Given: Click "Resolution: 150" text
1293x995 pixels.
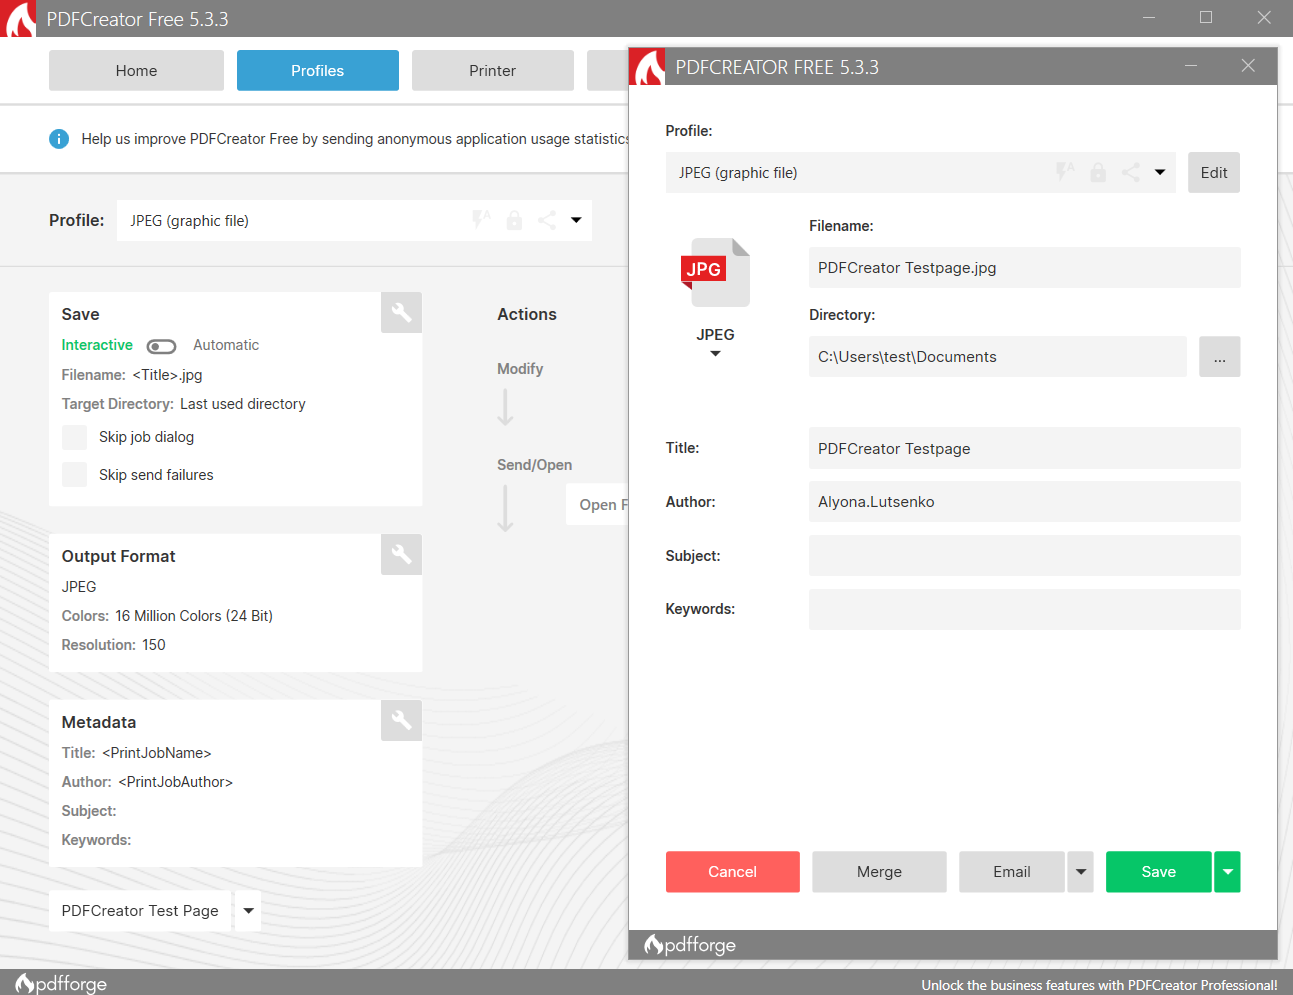Looking at the screenshot, I should (x=114, y=645).
